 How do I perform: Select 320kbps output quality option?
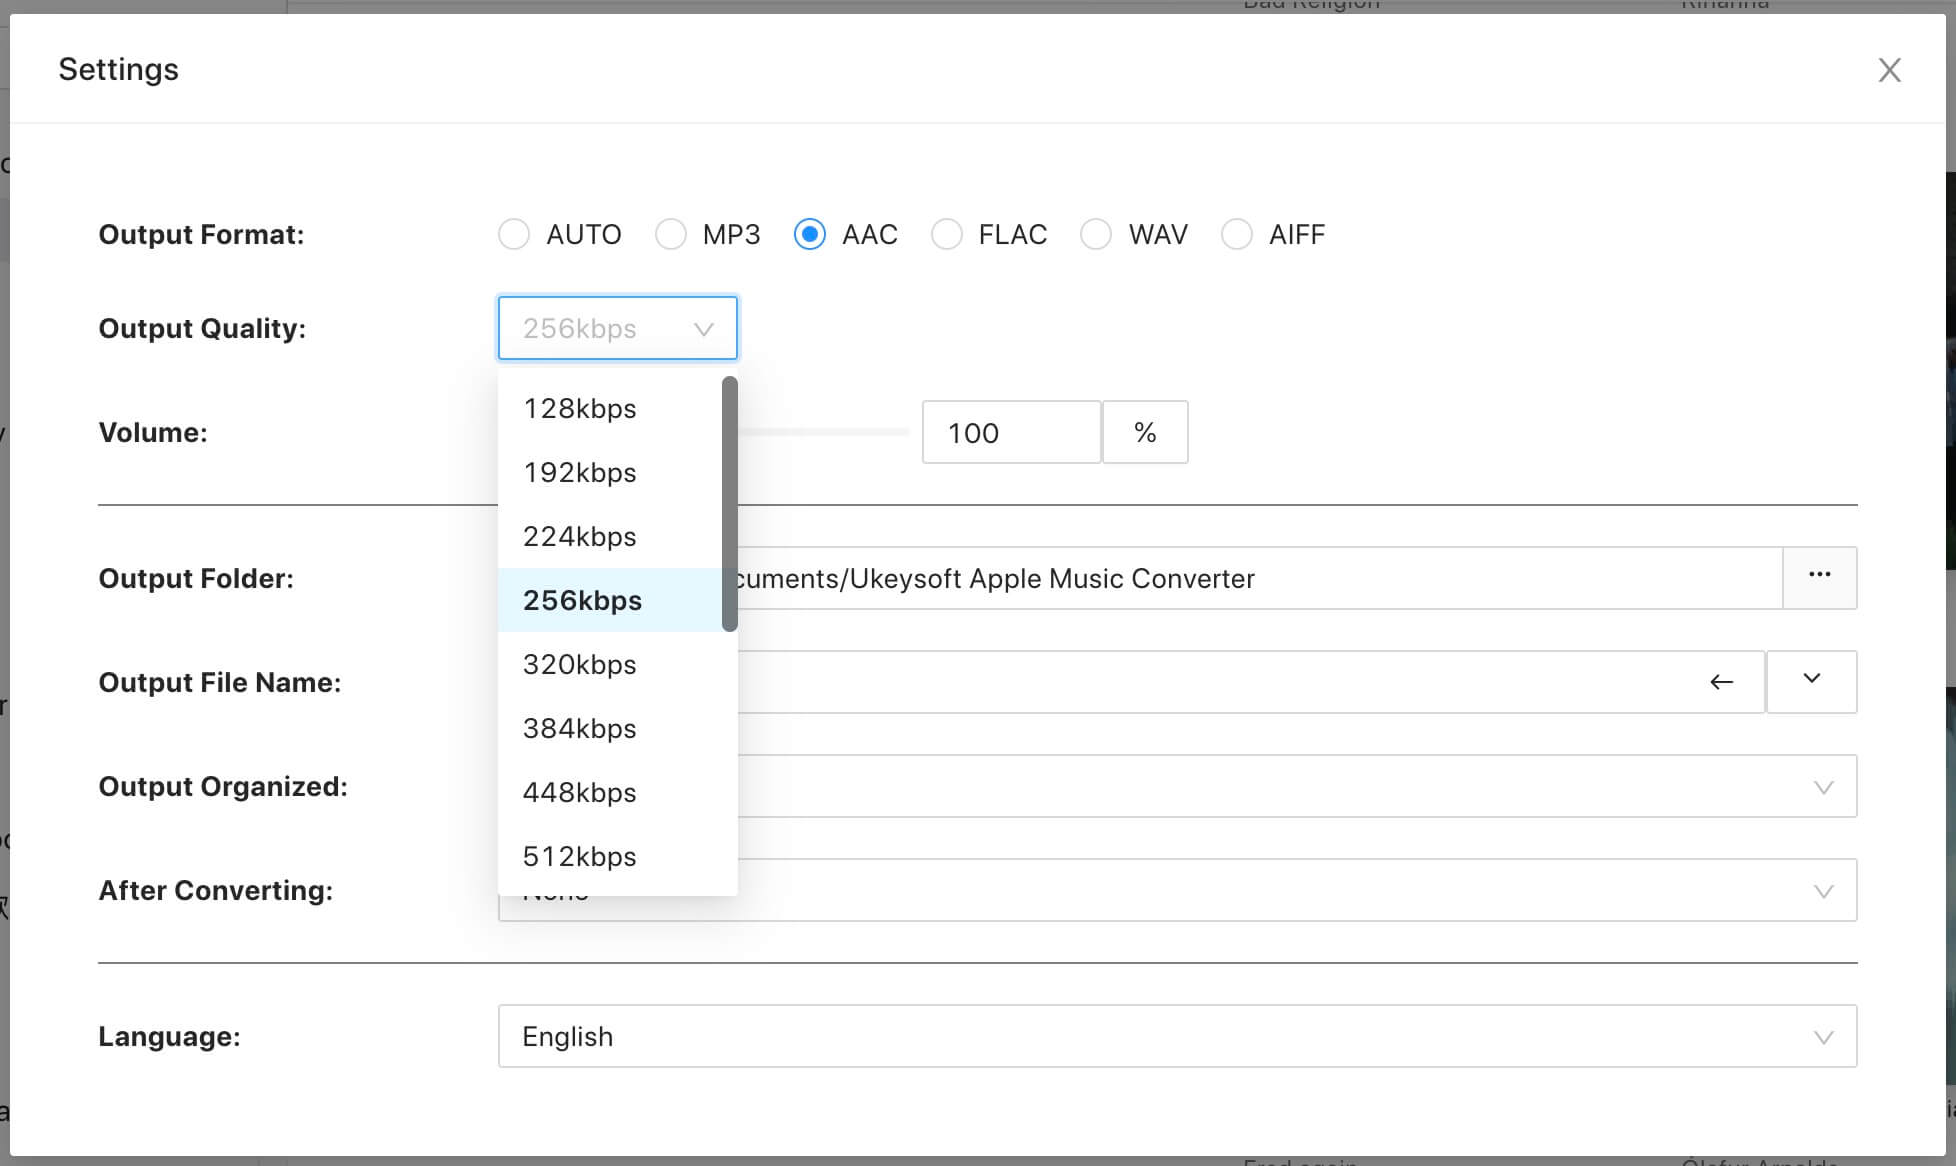tap(580, 664)
